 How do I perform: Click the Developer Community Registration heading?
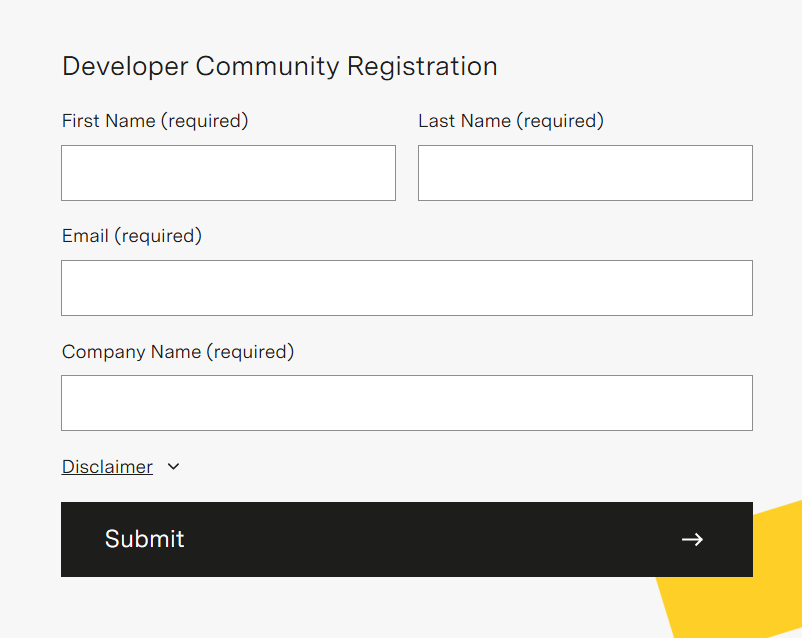[x=279, y=66]
